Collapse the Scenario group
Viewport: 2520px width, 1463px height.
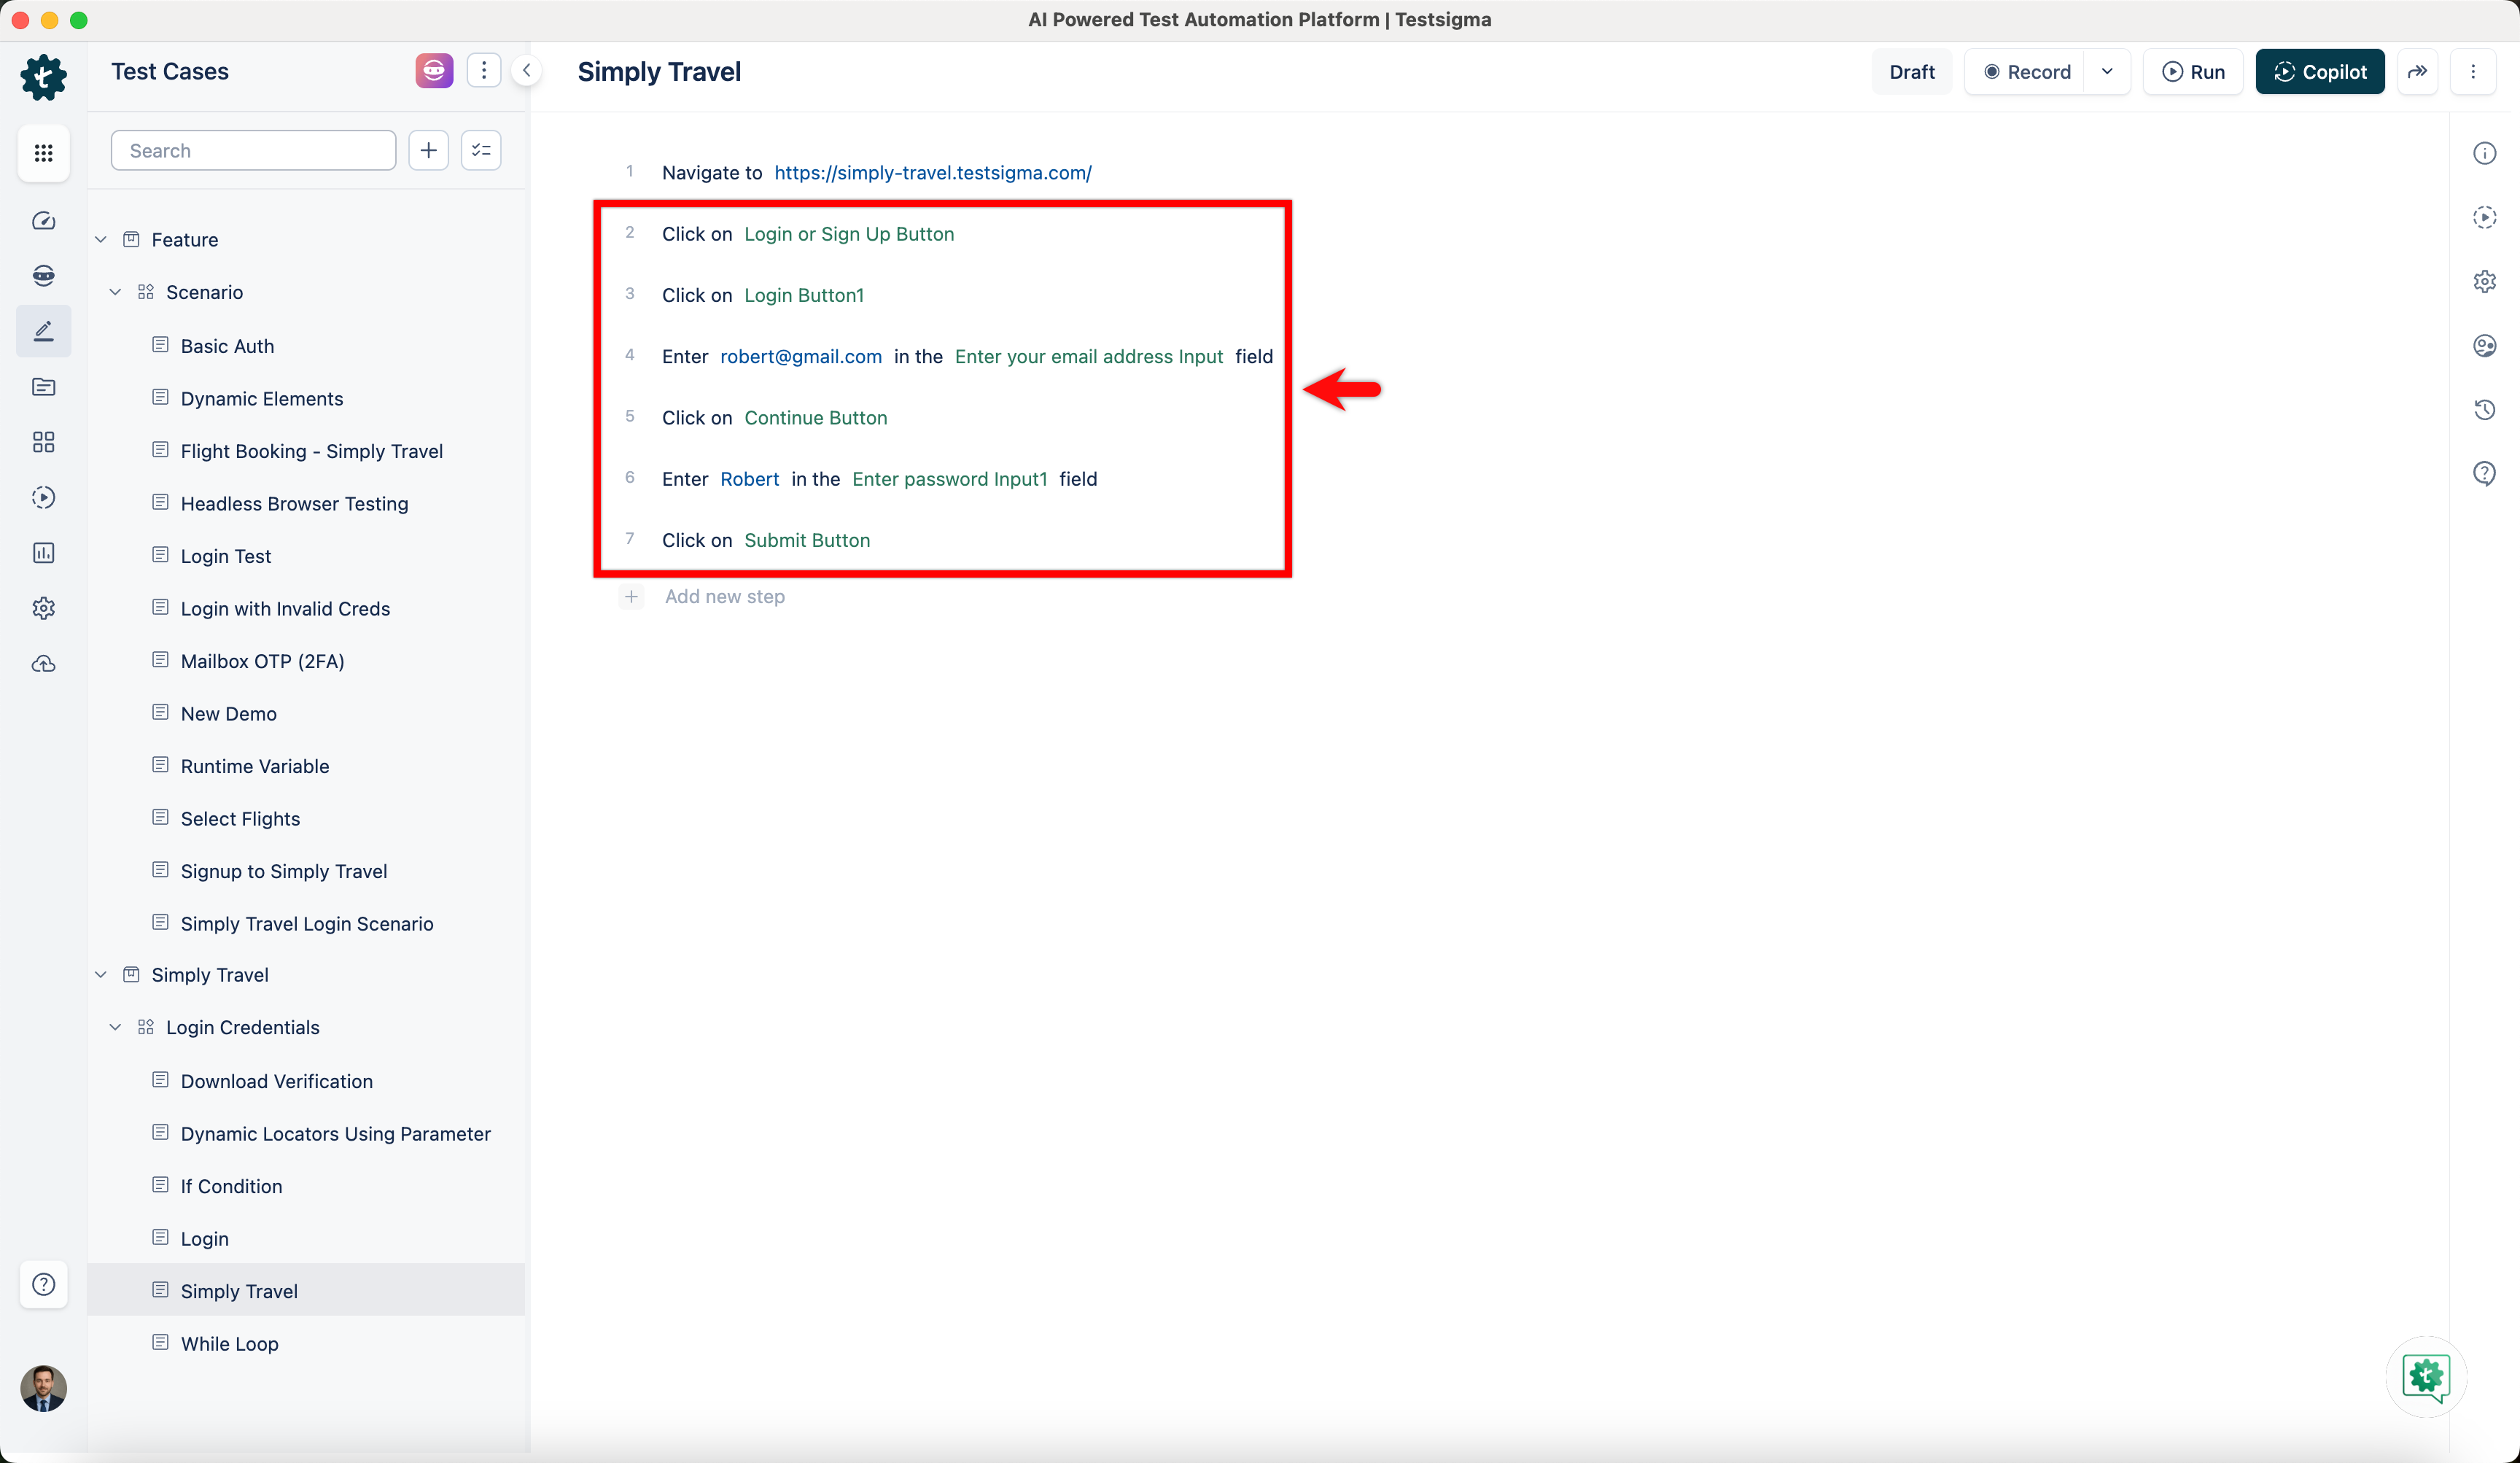(x=116, y=292)
